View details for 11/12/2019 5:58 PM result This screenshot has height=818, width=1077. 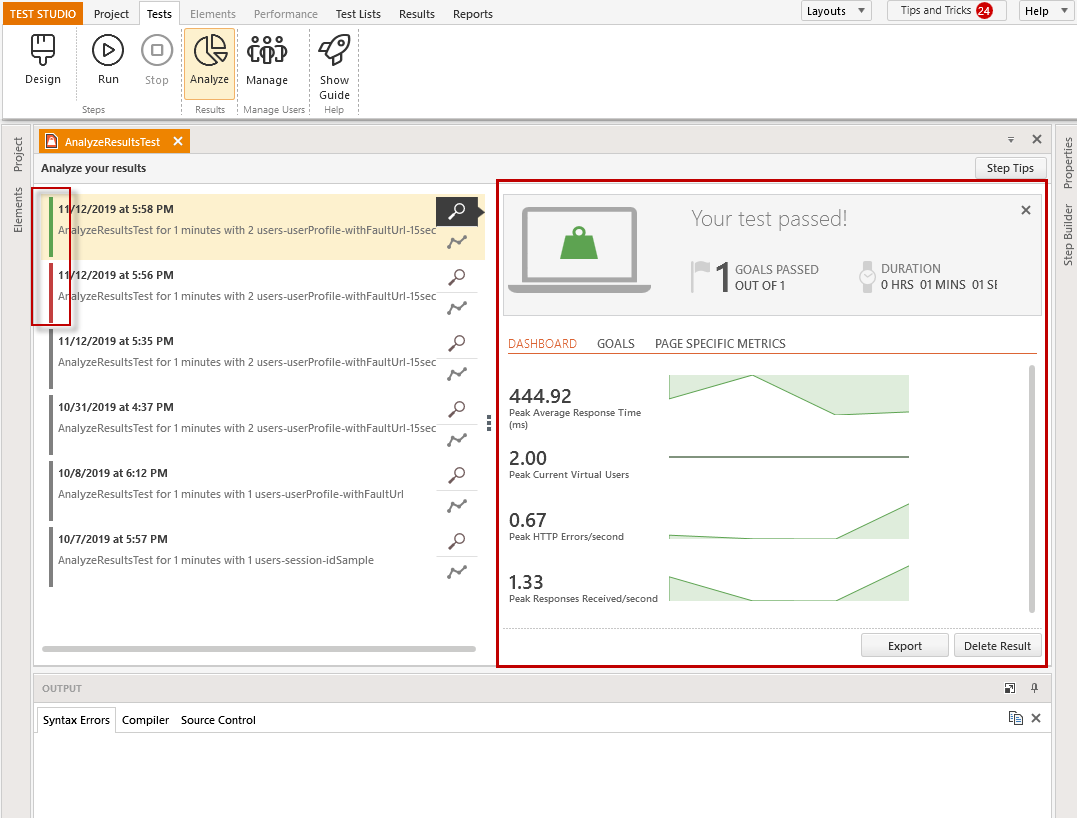point(457,211)
